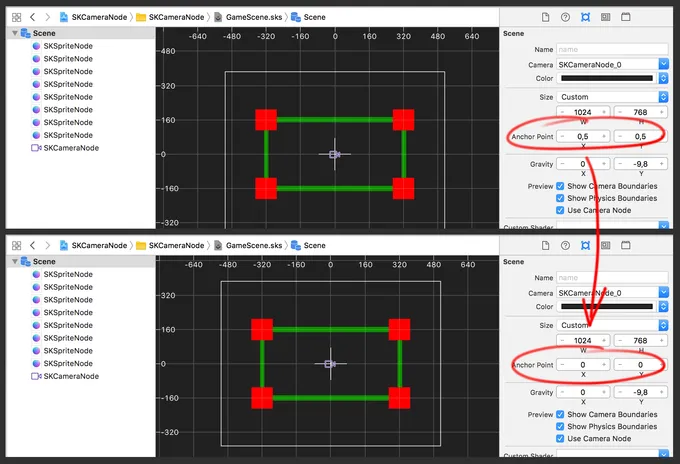The height and width of the screenshot is (464, 680).
Task: Open Size Custom dropdown in upper window
Action: pos(664,97)
